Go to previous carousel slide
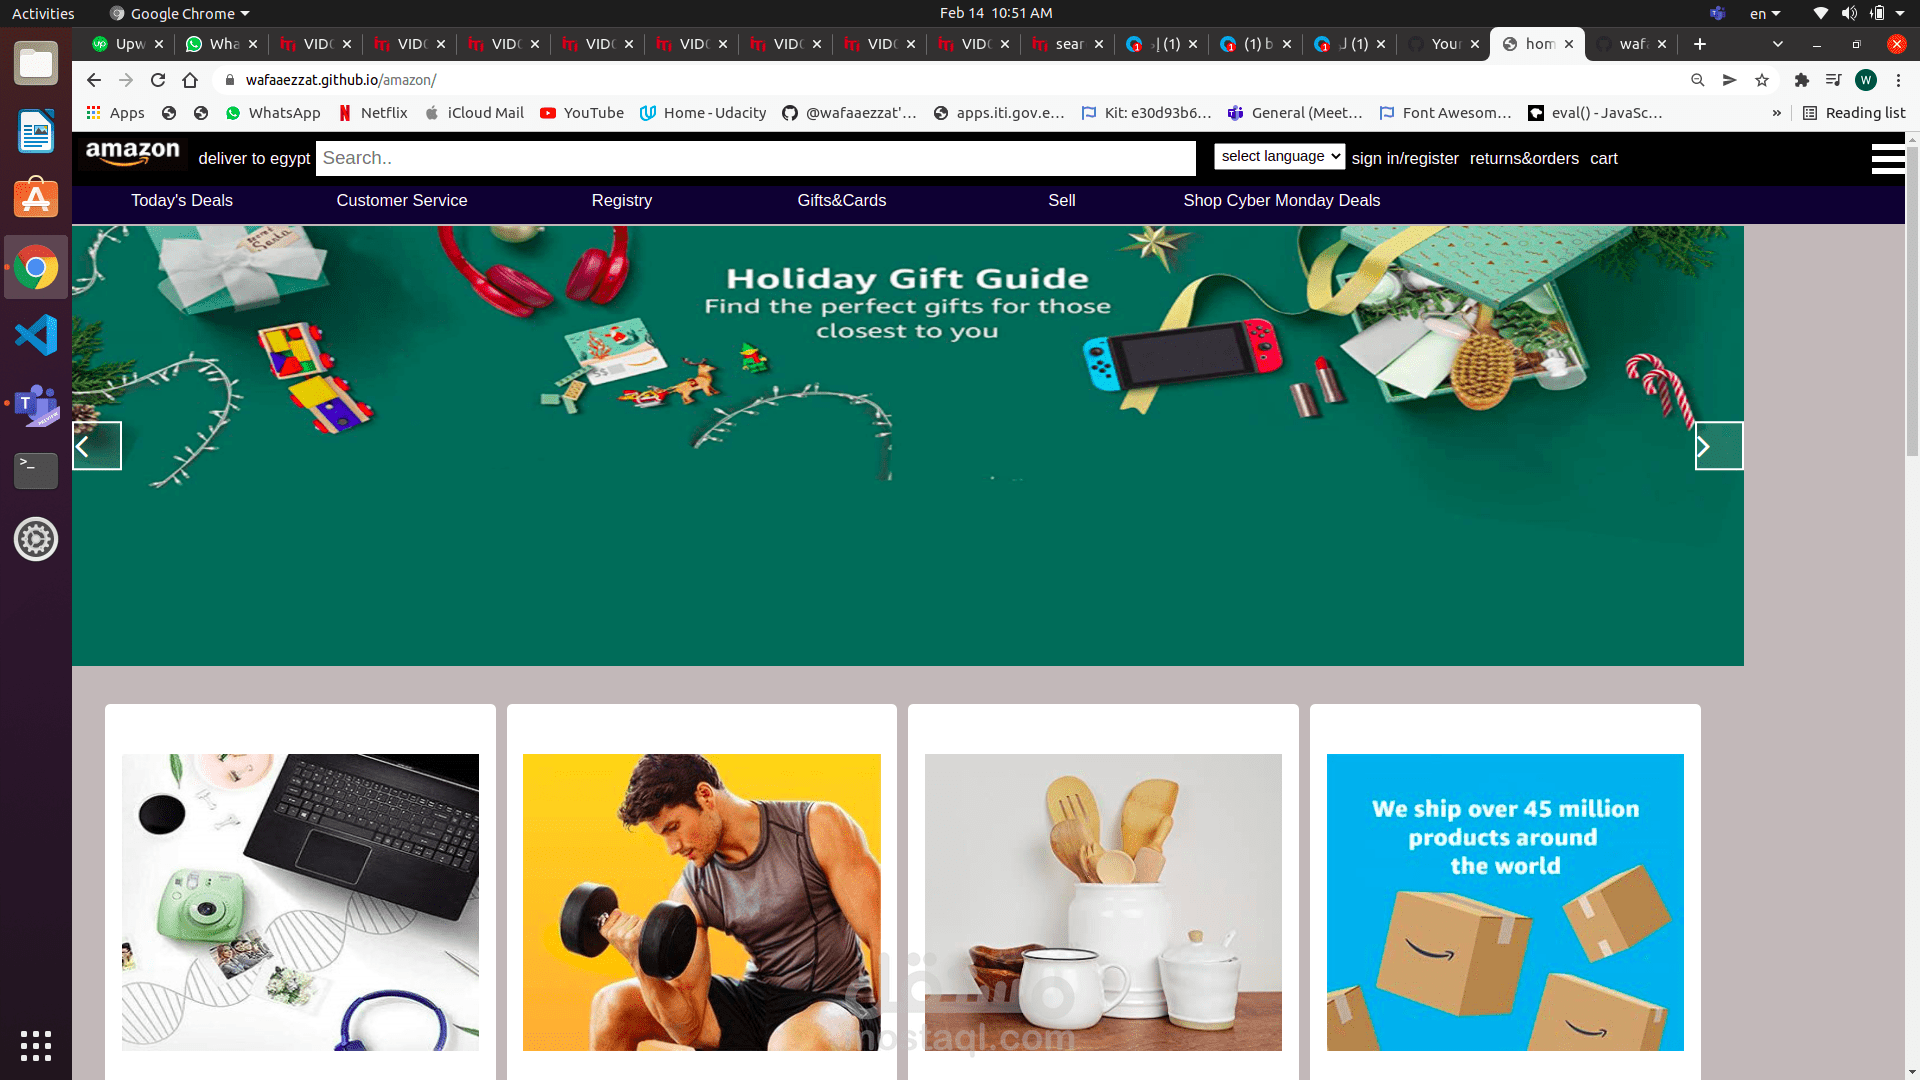The image size is (1920, 1080). point(97,446)
